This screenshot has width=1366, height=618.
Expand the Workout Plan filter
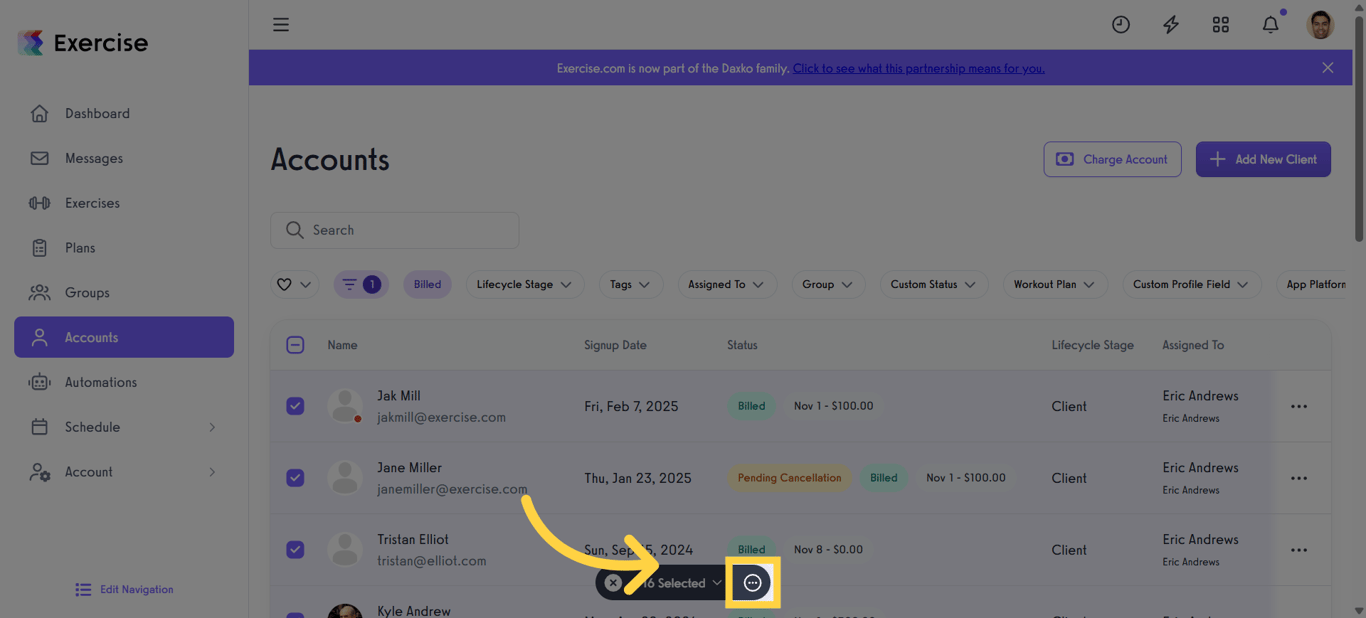point(1054,285)
